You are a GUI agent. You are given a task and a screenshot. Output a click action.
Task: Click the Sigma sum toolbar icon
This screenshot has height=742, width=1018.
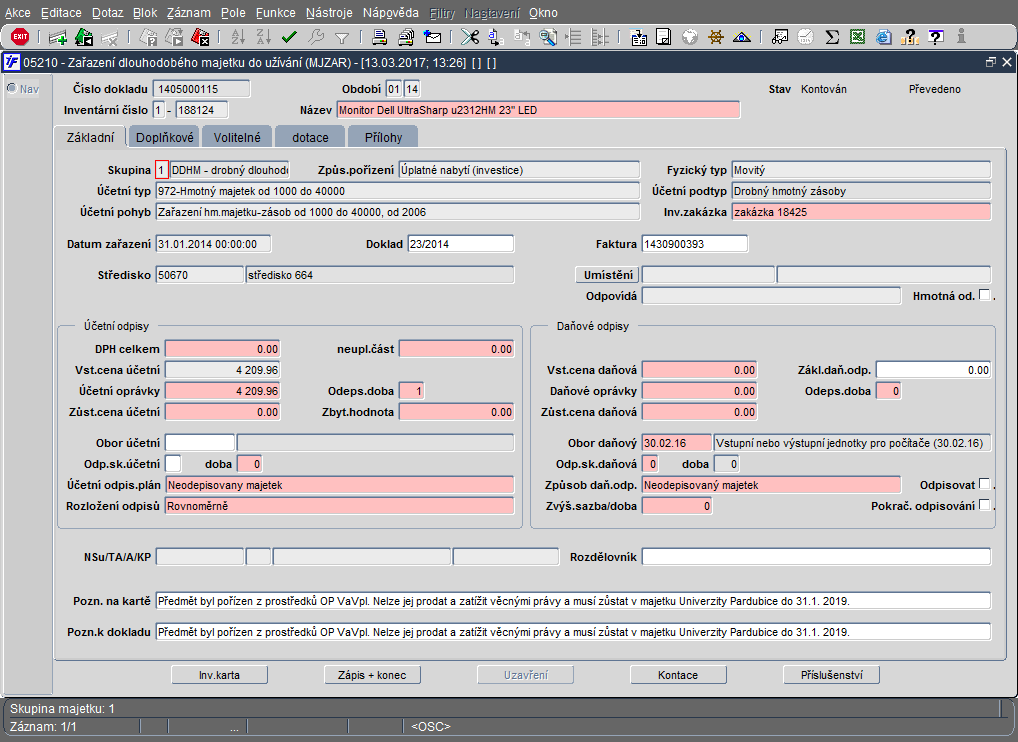coord(832,38)
